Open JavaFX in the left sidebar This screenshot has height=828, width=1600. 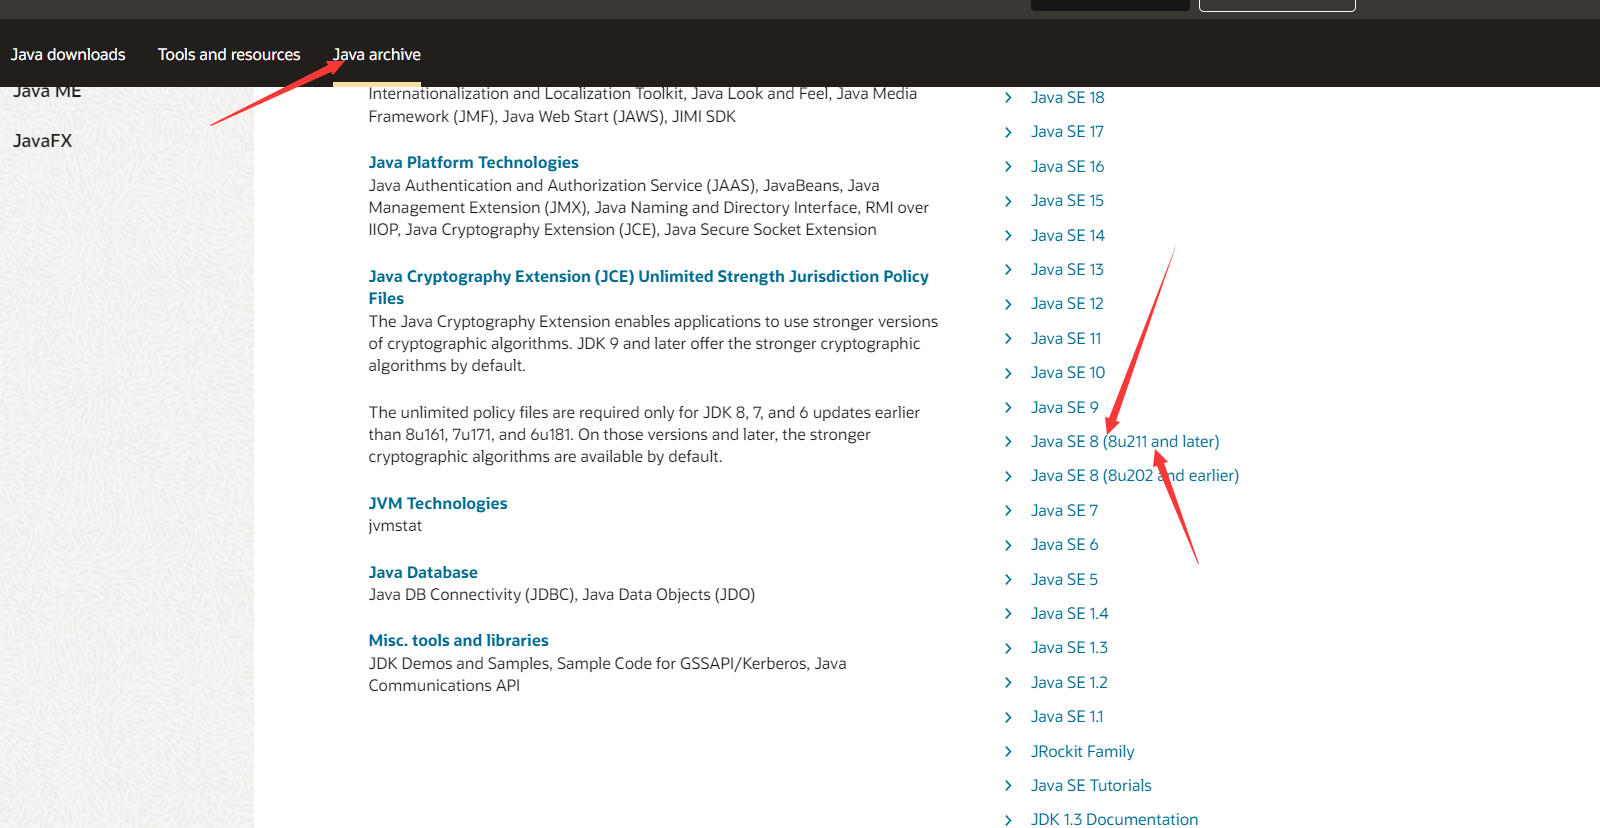coord(43,141)
